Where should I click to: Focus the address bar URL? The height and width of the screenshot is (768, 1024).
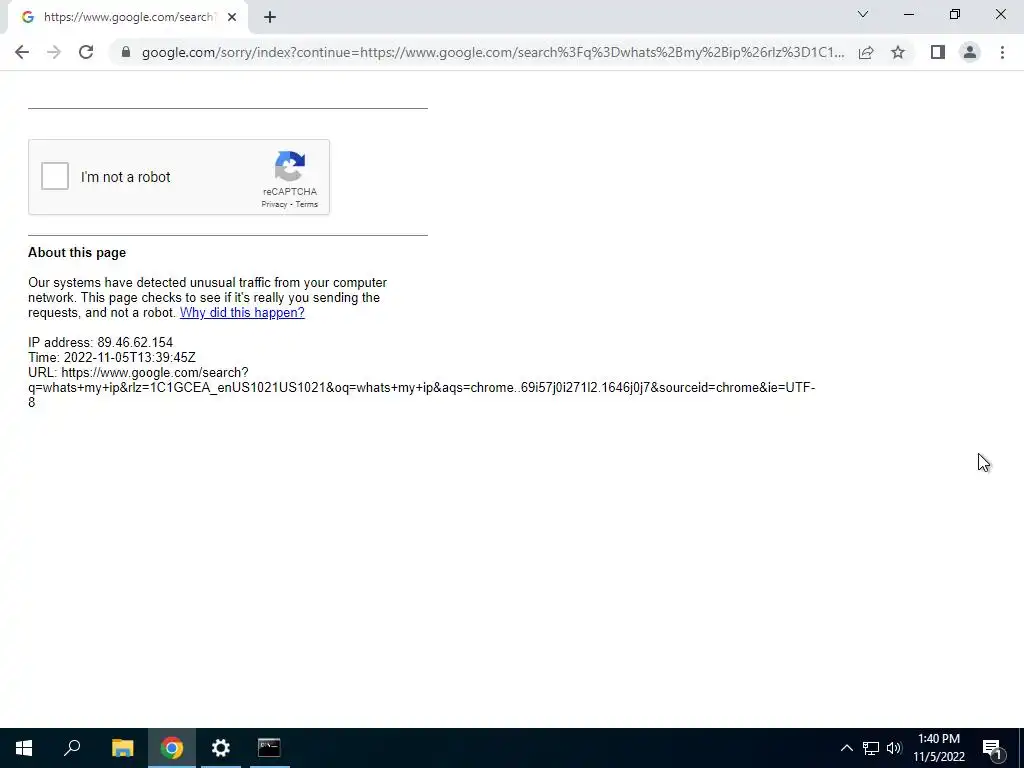pos(492,52)
